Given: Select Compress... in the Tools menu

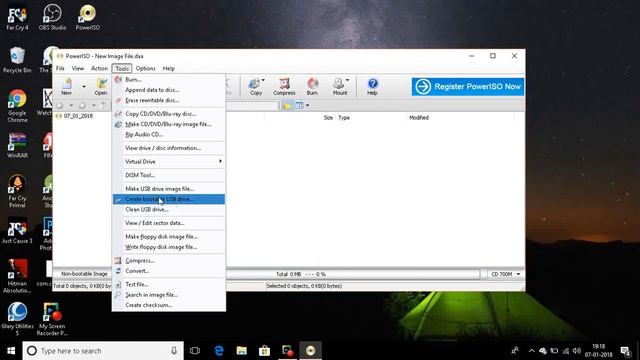Looking at the screenshot, I should click(169, 260).
